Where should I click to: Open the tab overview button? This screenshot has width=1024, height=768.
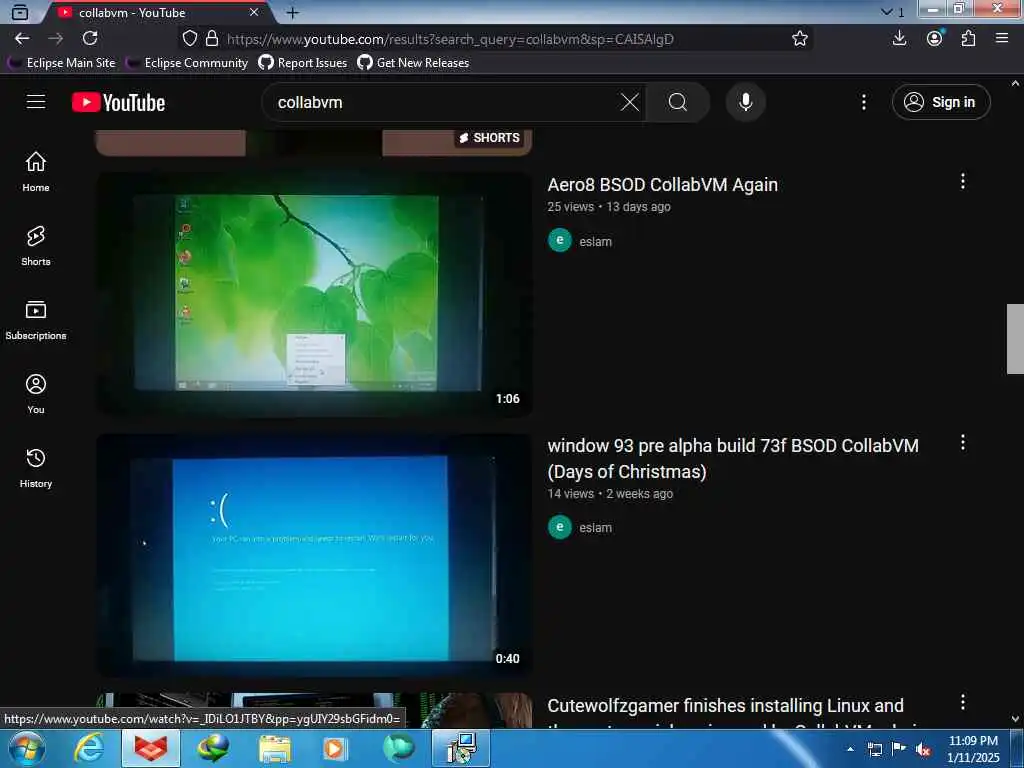coord(20,12)
